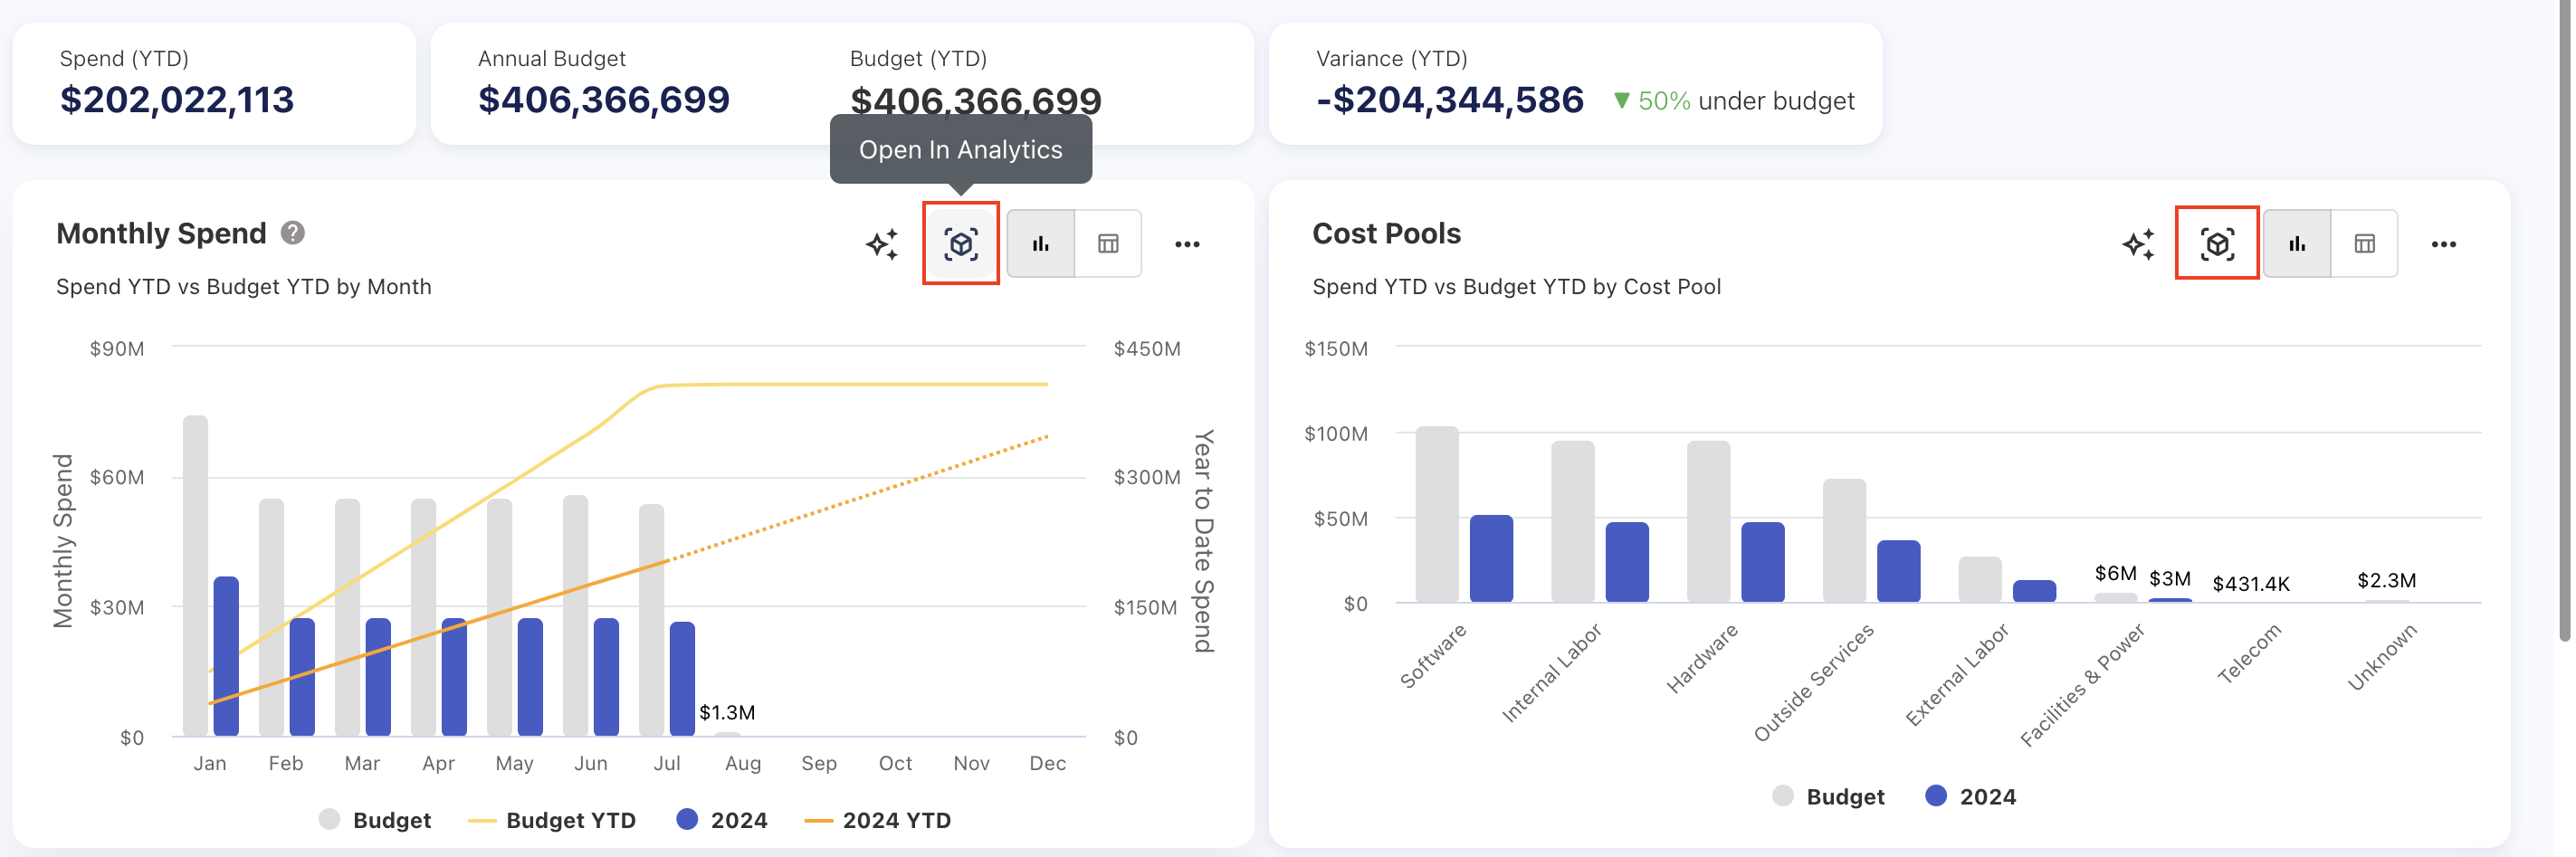Click the page vertical scrollbar
Screen dimensions: 2576x857
2564,320
